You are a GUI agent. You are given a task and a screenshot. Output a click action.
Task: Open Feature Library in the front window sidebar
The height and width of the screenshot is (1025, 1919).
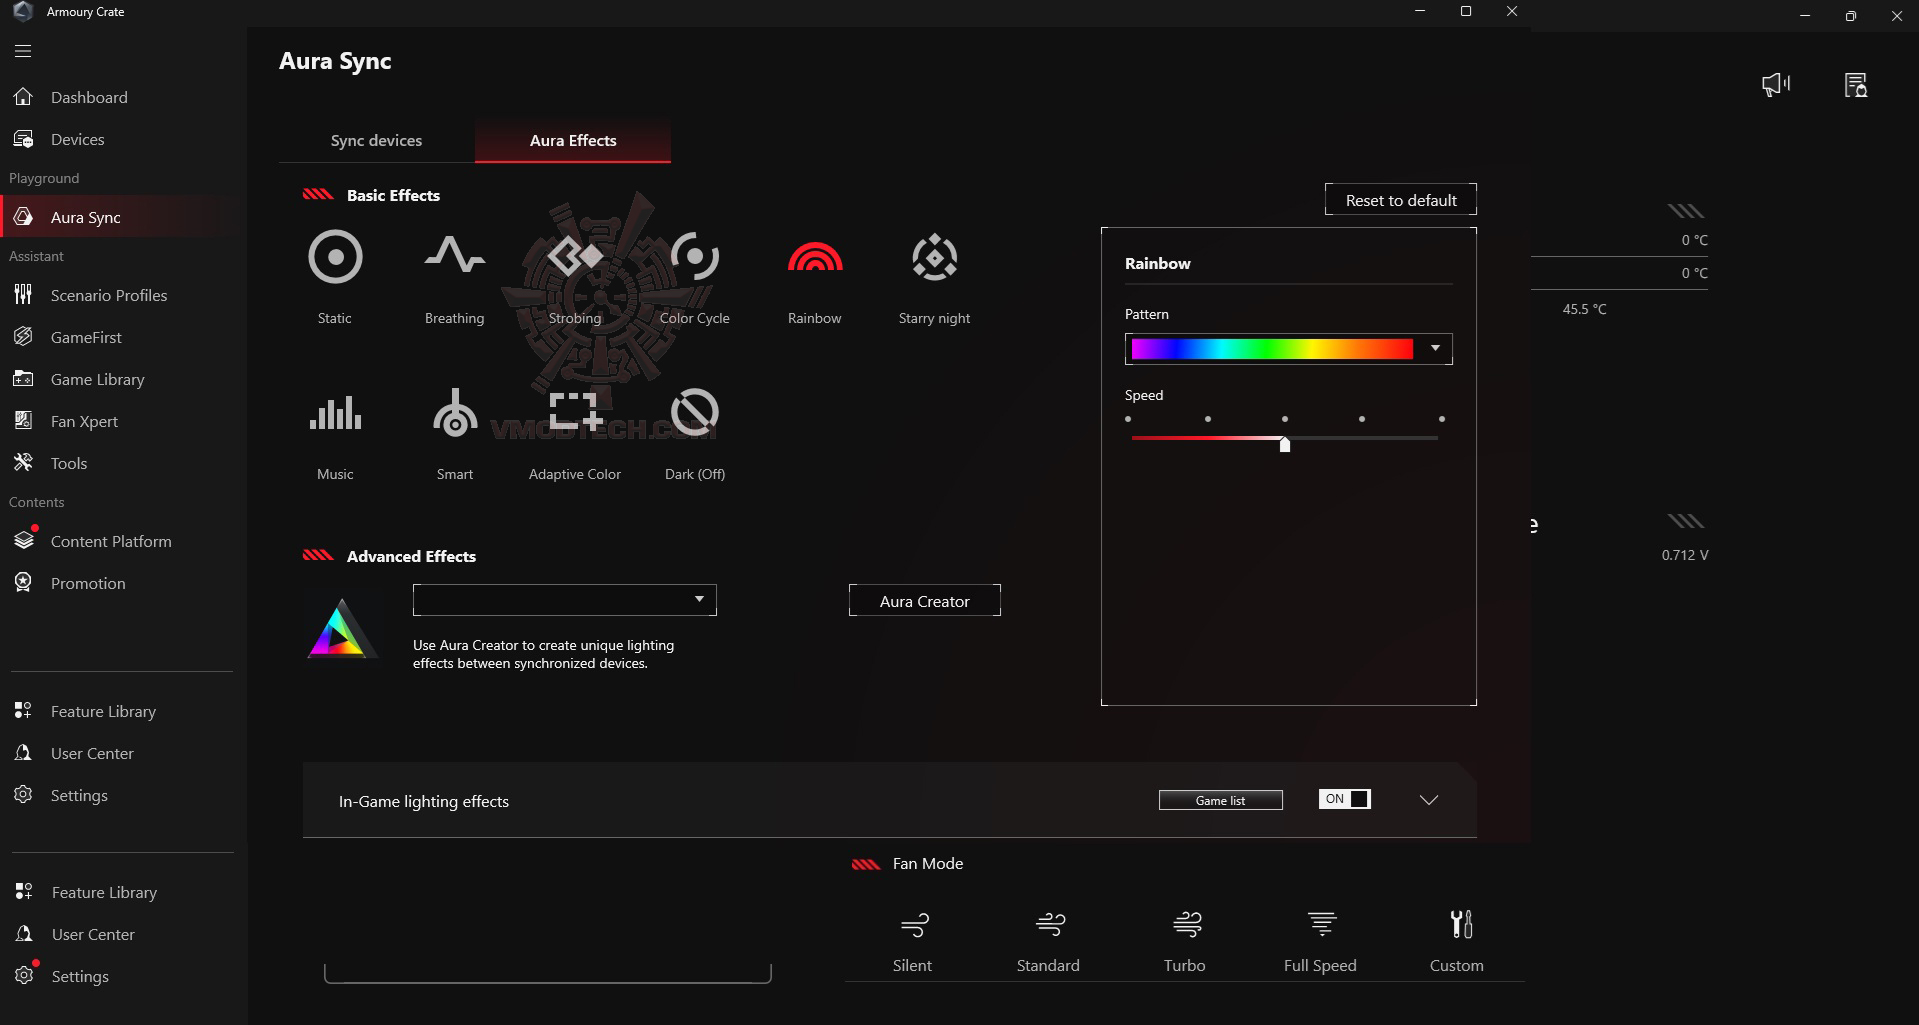tap(103, 711)
